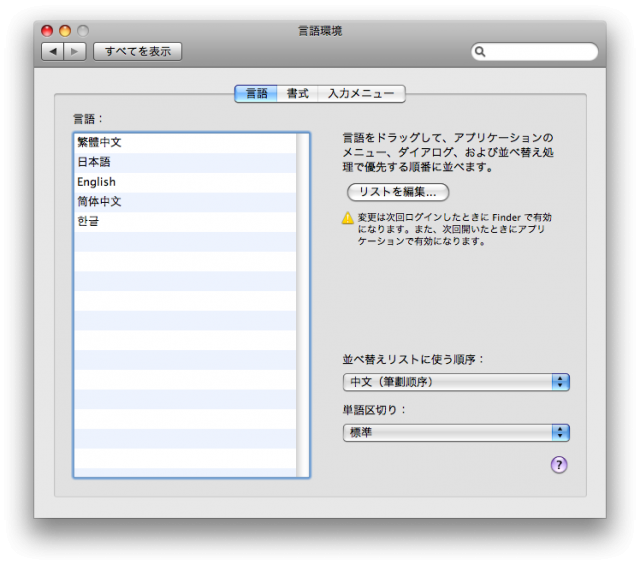
Task: Select 简体中文 in the language list
Action: [x=185, y=201]
